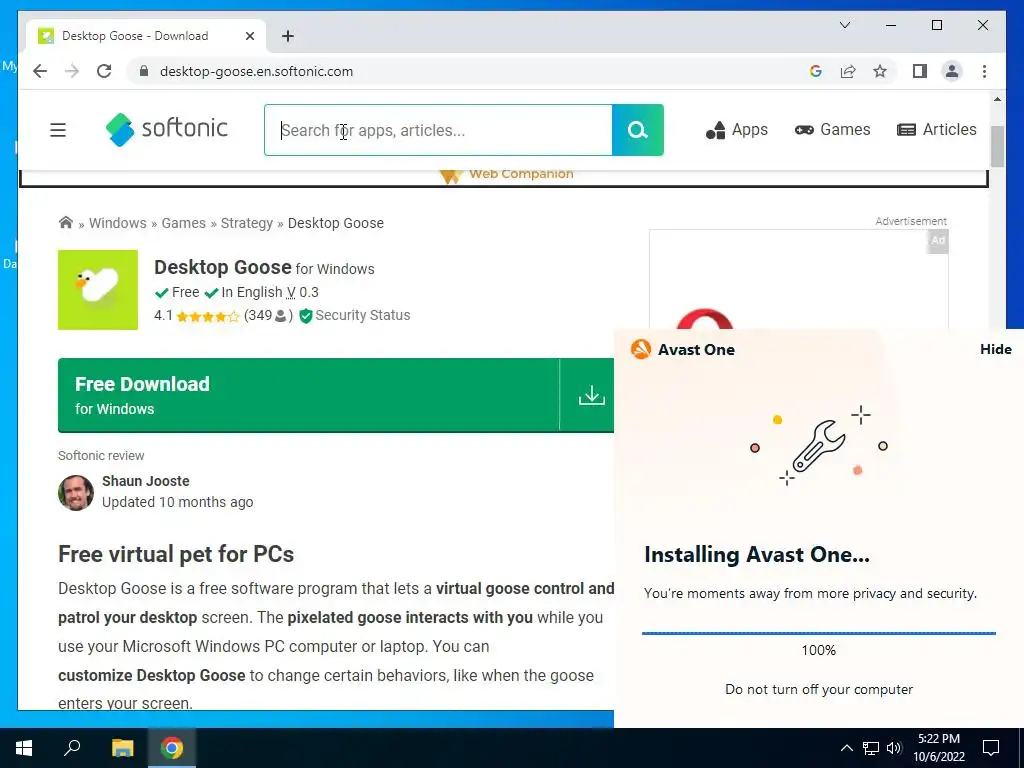Reload the Softonic page
The width and height of the screenshot is (1024, 768).
pyautogui.click(x=104, y=71)
